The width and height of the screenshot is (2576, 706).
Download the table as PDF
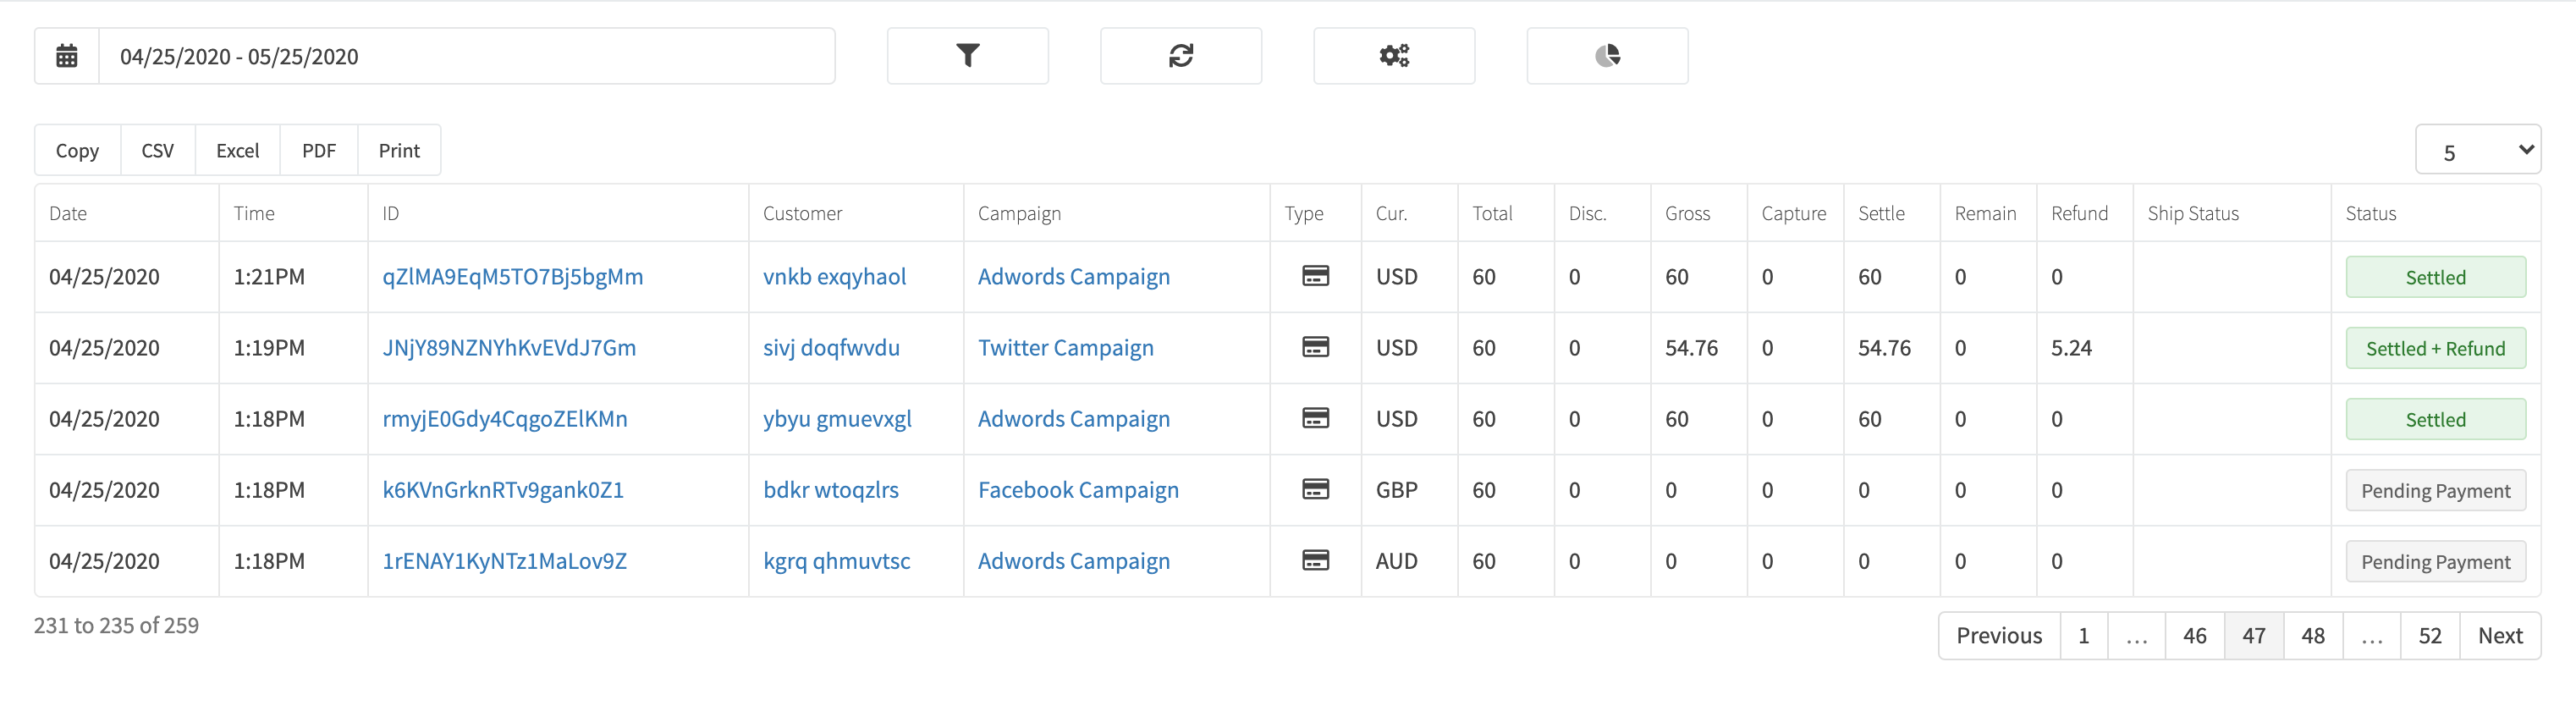point(319,150)
